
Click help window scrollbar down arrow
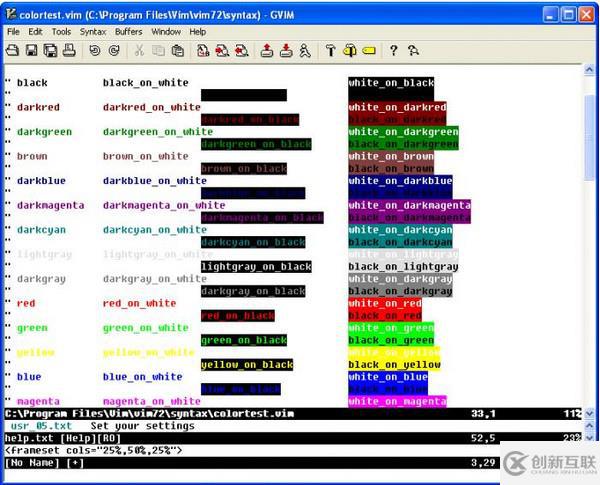coord(589,438)
